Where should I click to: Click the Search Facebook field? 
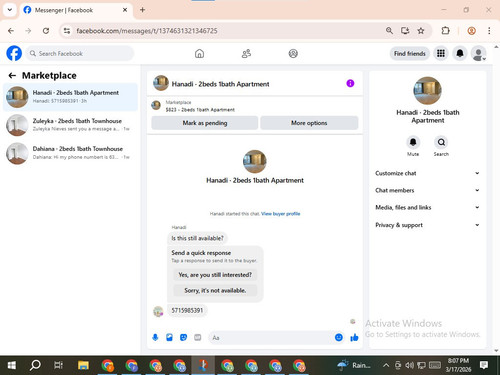pyautogui.click(x=80, y=53)
